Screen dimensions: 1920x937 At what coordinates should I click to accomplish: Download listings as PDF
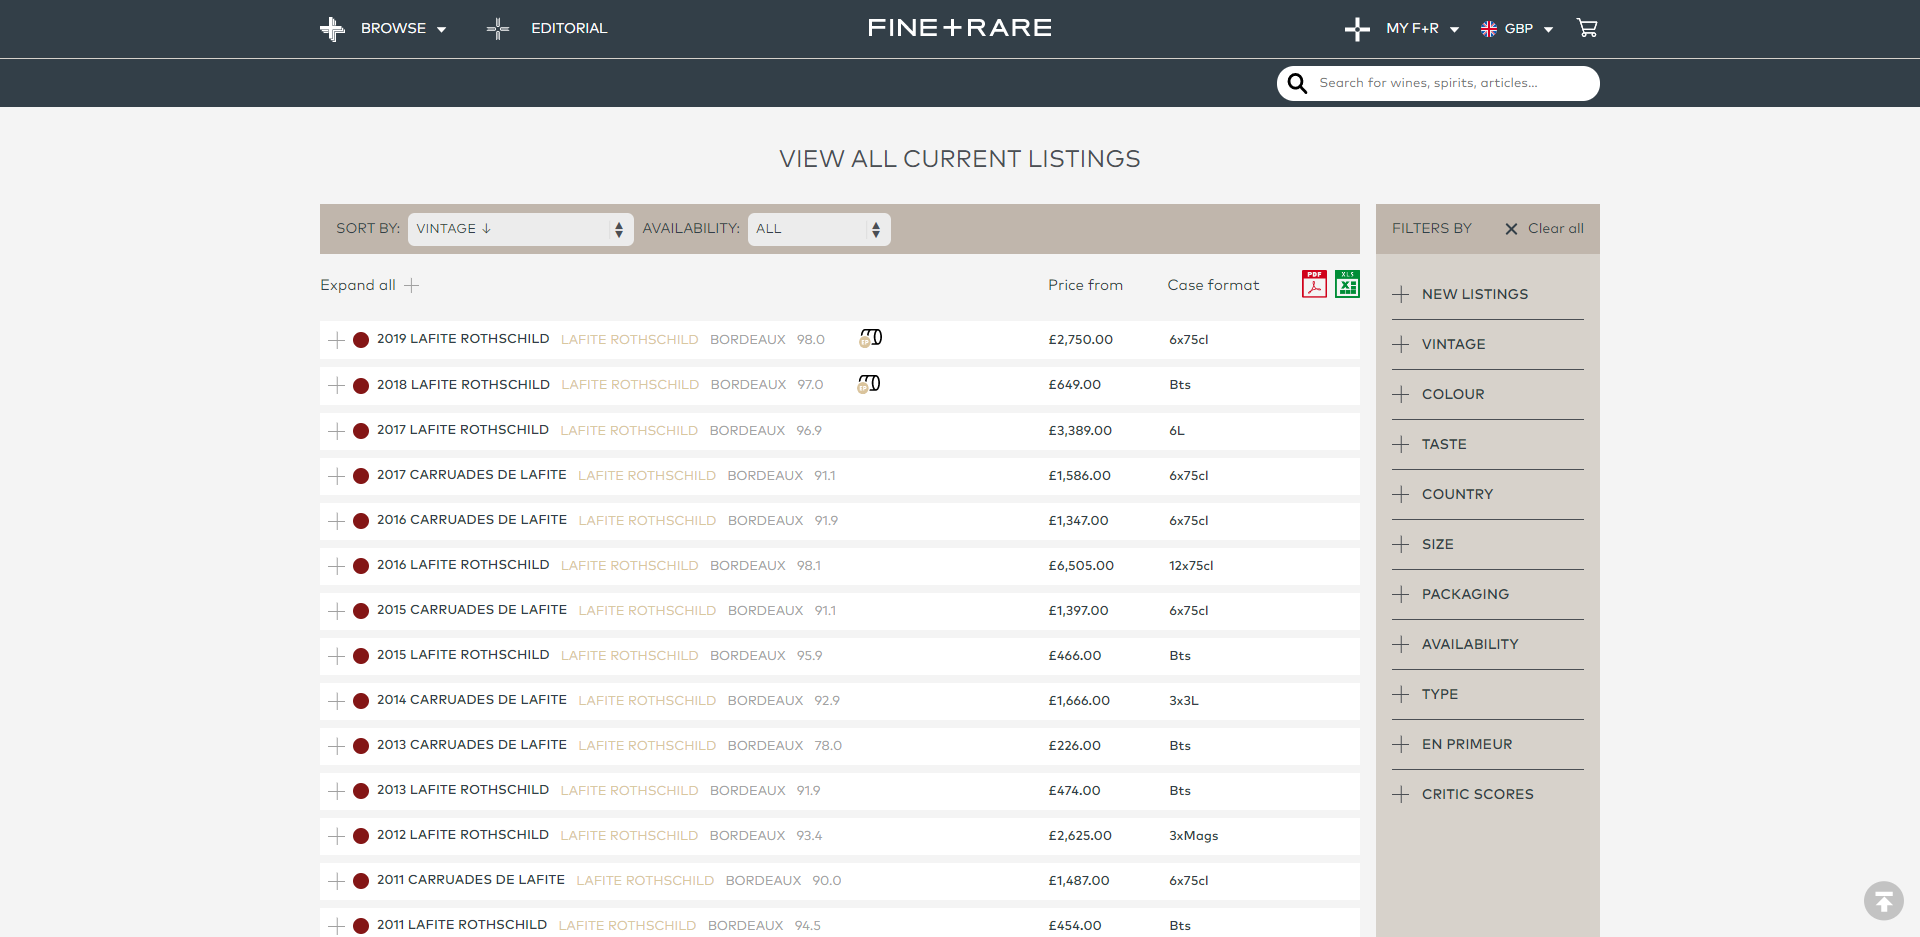click(x=1314, y=284)
